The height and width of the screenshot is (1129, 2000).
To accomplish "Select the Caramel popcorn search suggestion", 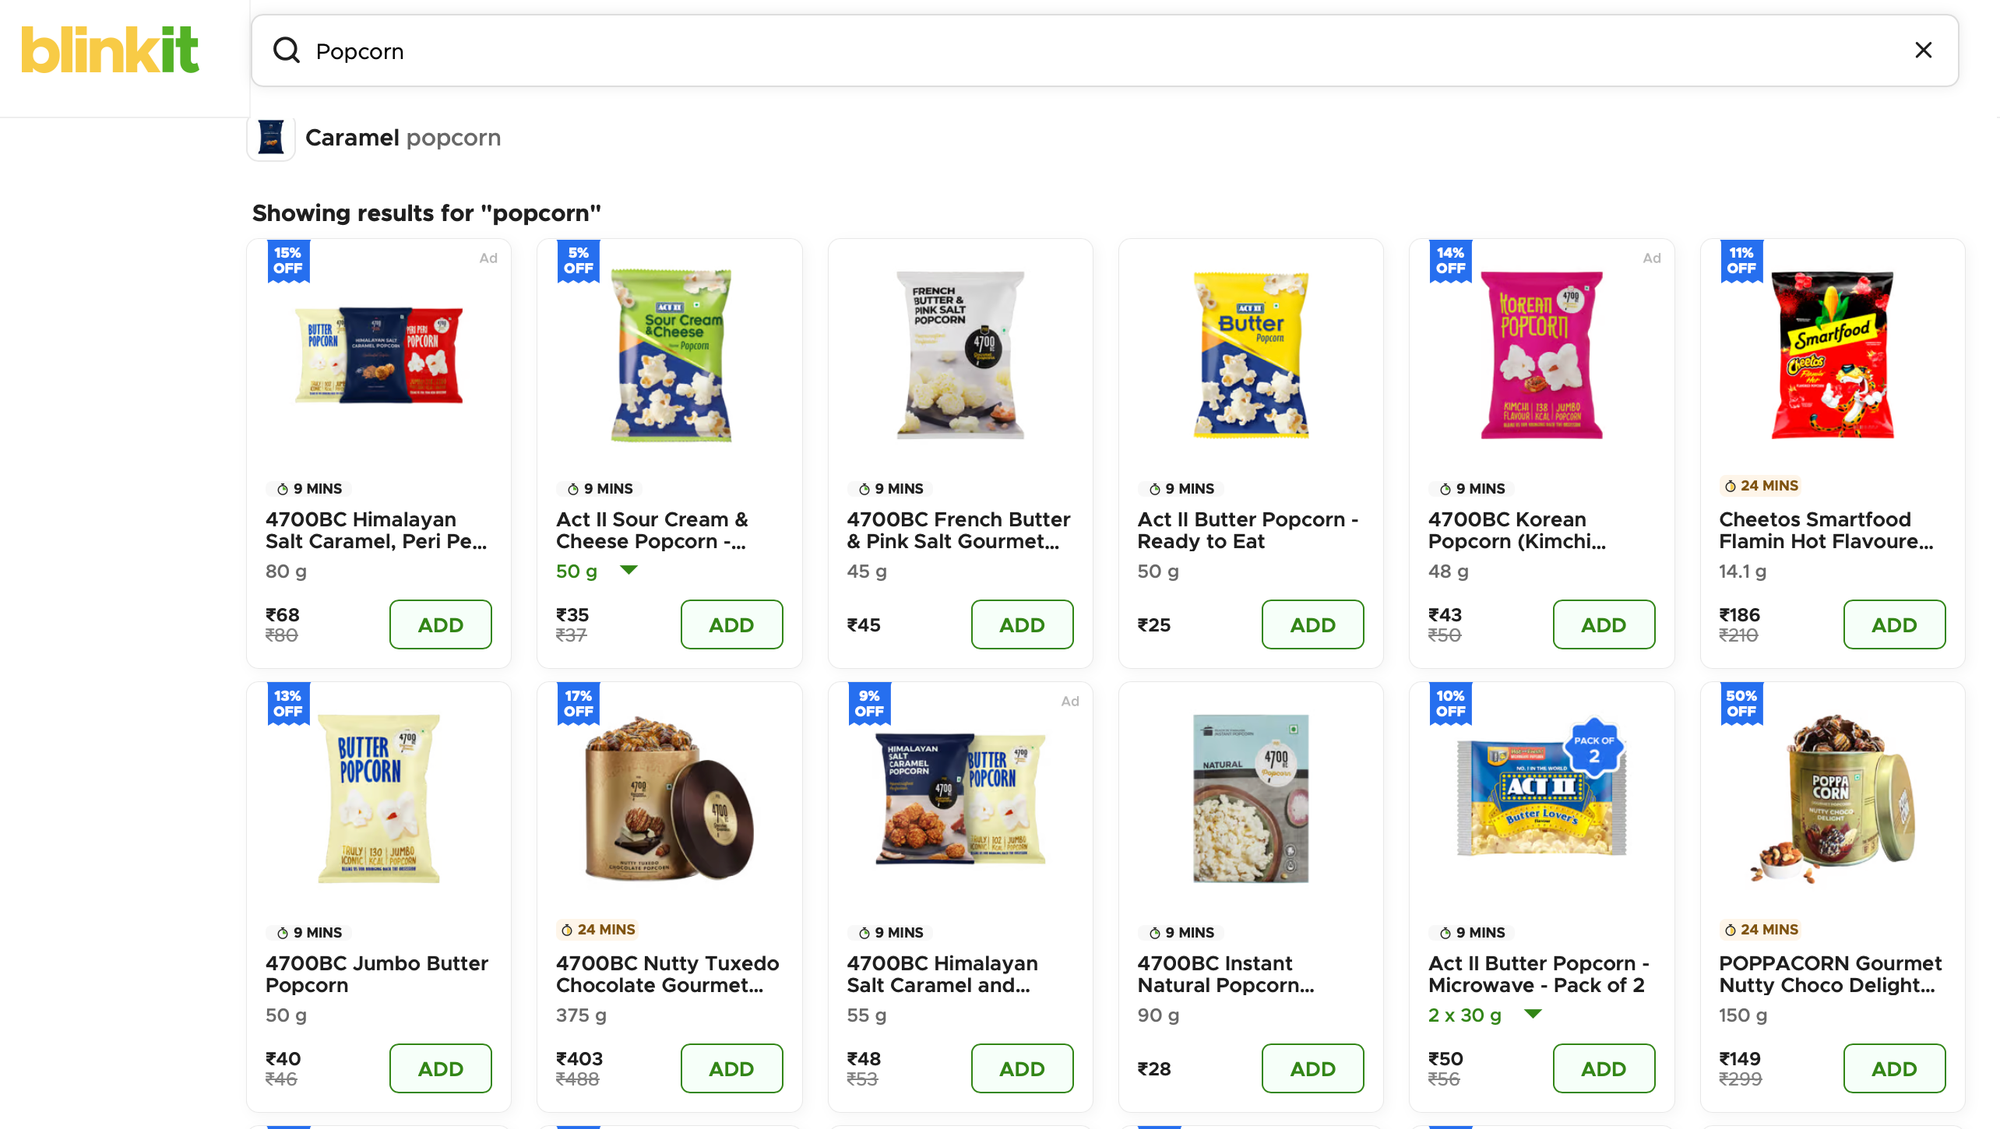I will click(x=403, y=138).
